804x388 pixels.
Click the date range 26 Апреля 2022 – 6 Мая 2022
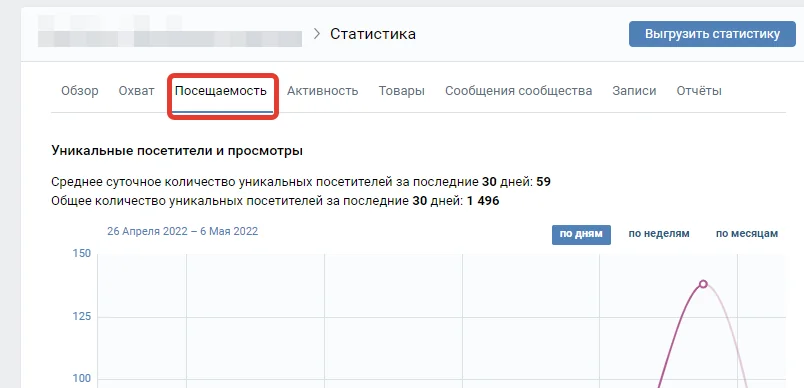(183, 232)
